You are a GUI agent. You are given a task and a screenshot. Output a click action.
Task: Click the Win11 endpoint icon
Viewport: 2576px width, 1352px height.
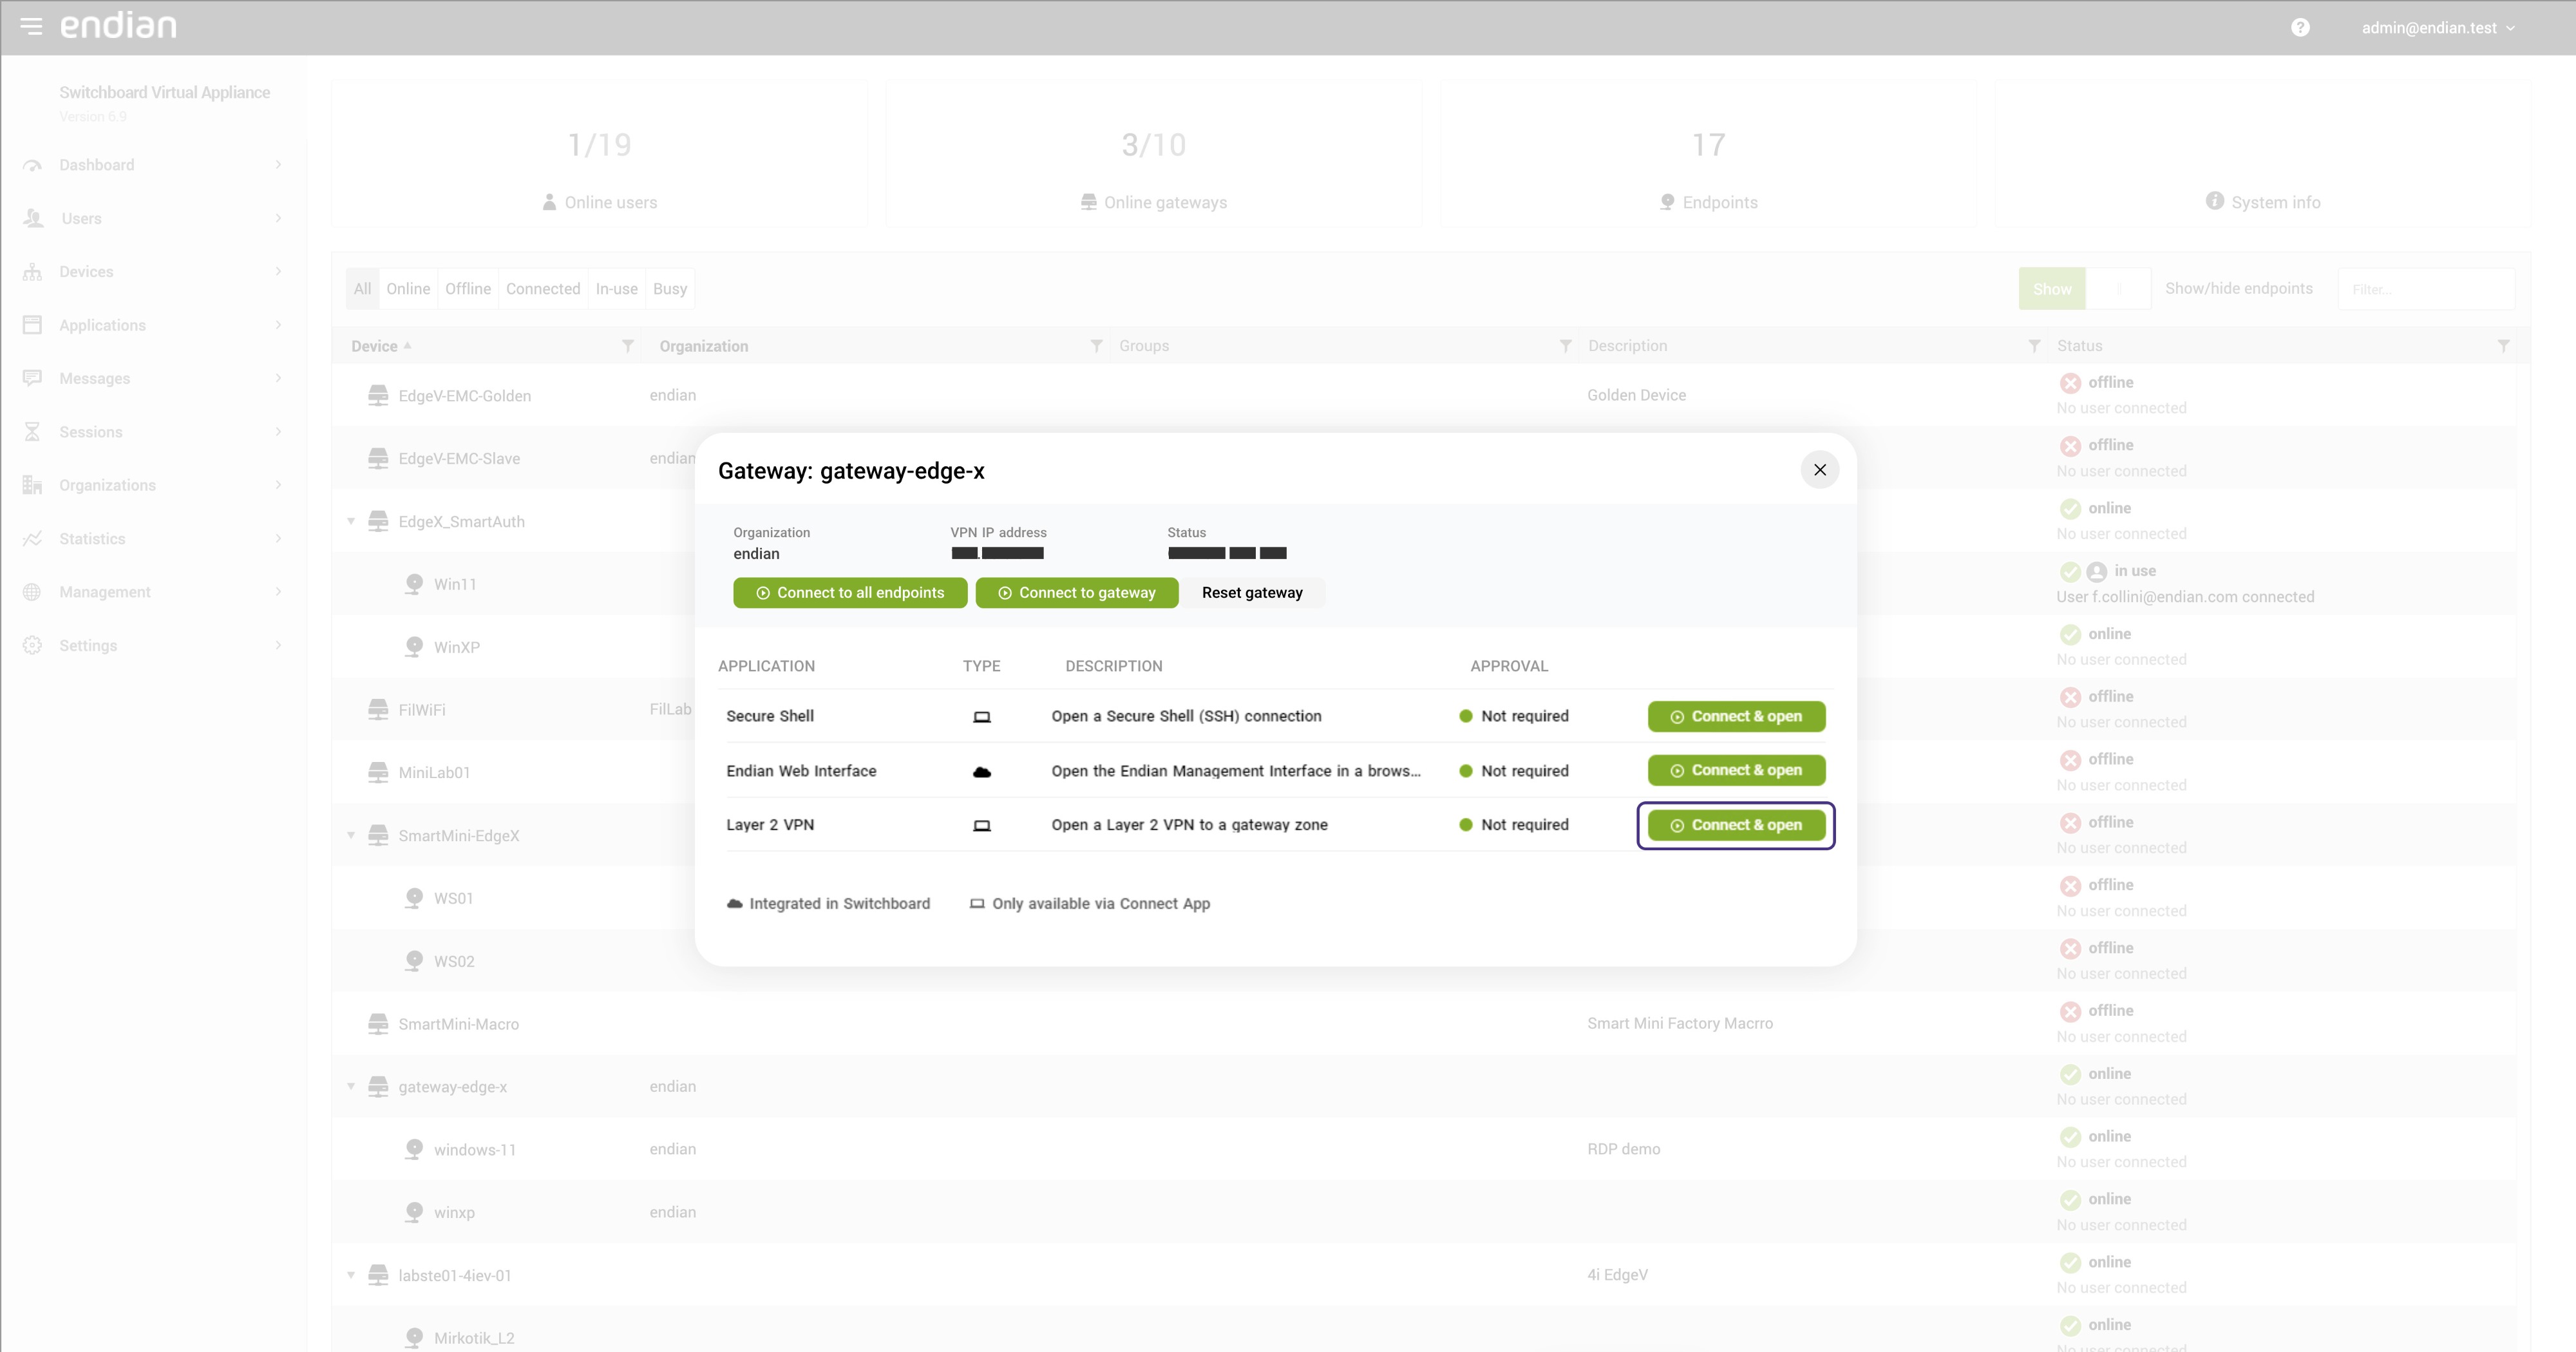(414, 584)
